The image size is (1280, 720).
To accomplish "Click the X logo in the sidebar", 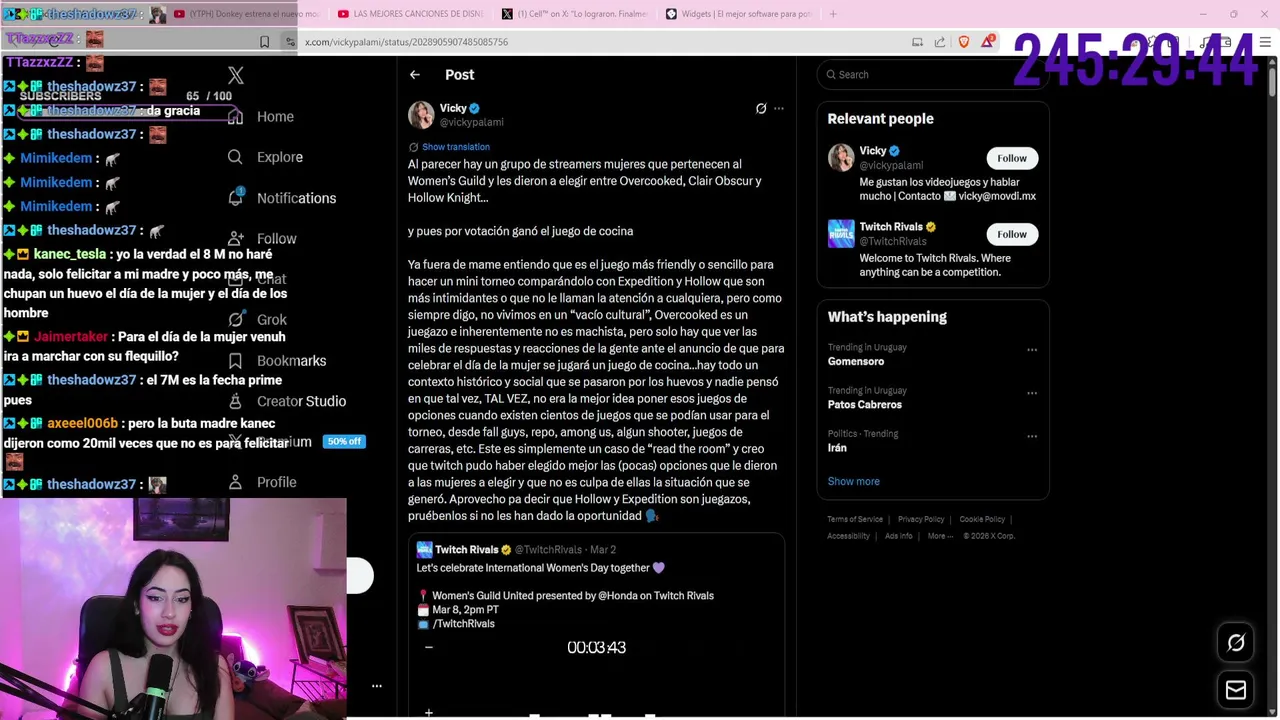I will 236,76.
